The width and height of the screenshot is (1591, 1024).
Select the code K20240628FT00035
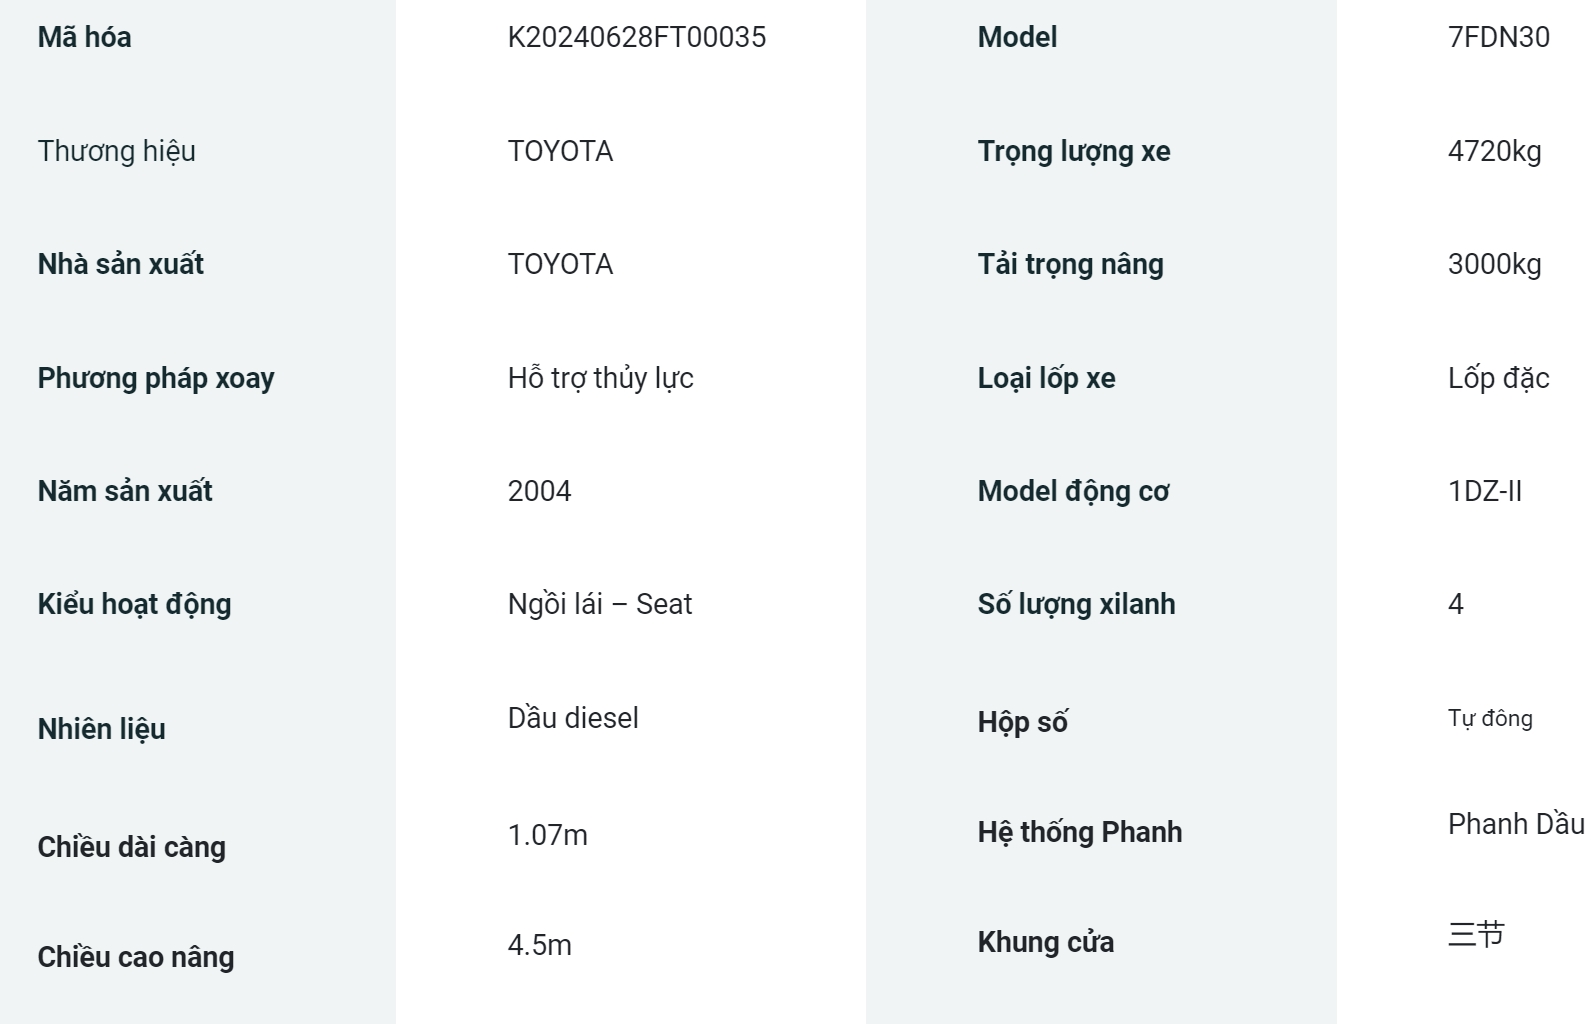[x=637, y=38]
